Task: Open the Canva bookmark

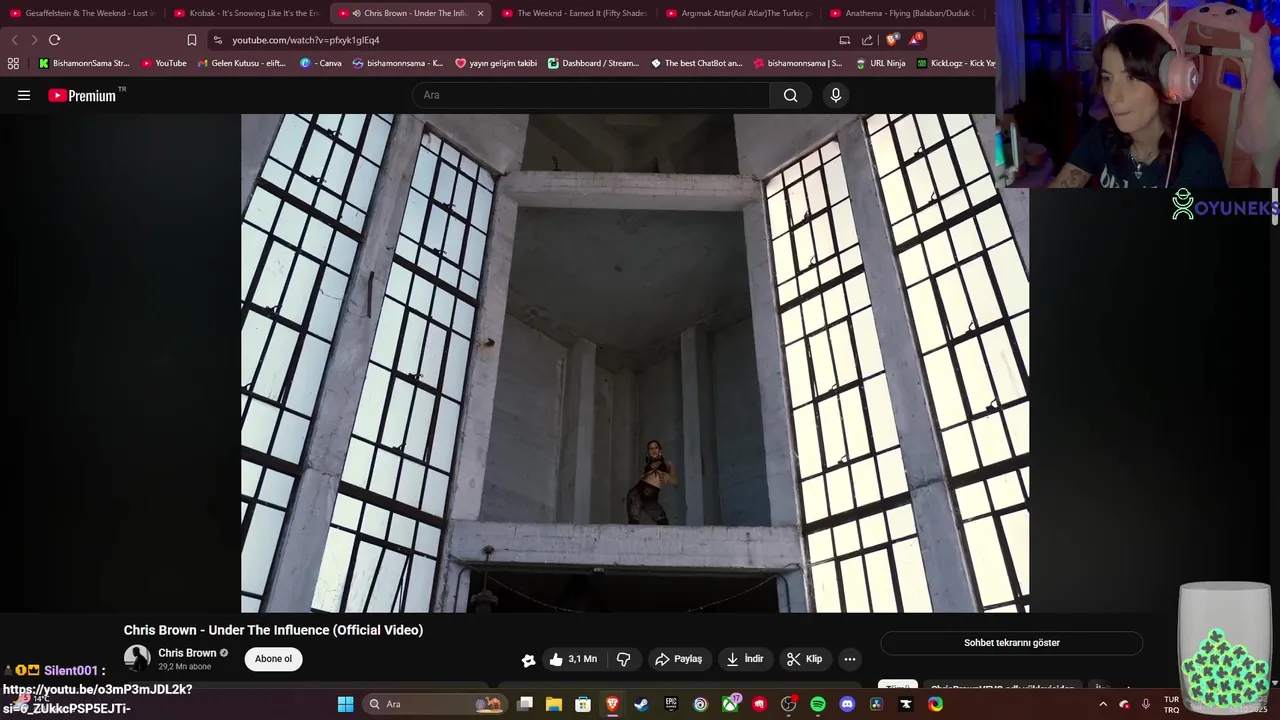Action: 320,63
